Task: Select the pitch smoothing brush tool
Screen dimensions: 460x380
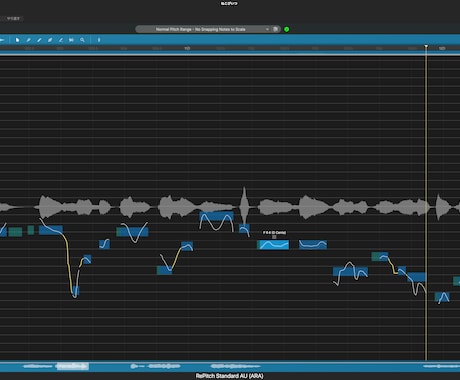Action: 61,40
